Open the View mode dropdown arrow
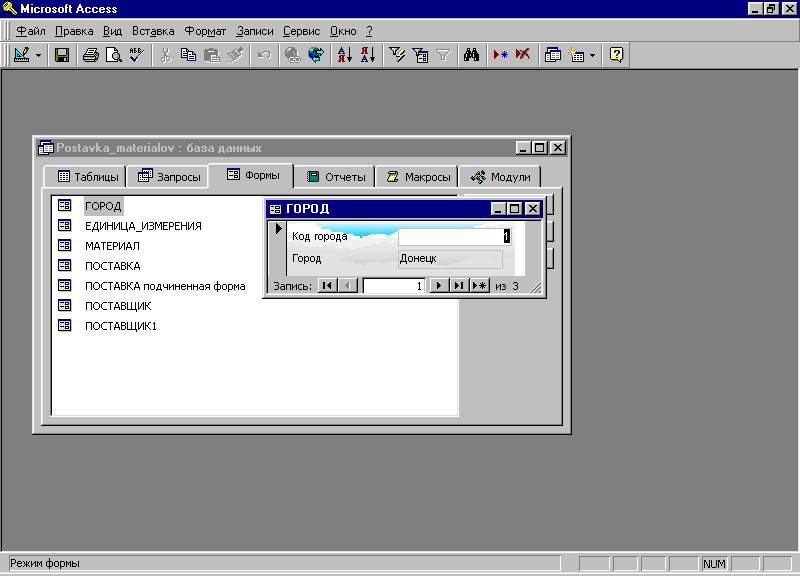 pyautogui.click(x=38, y=55)
